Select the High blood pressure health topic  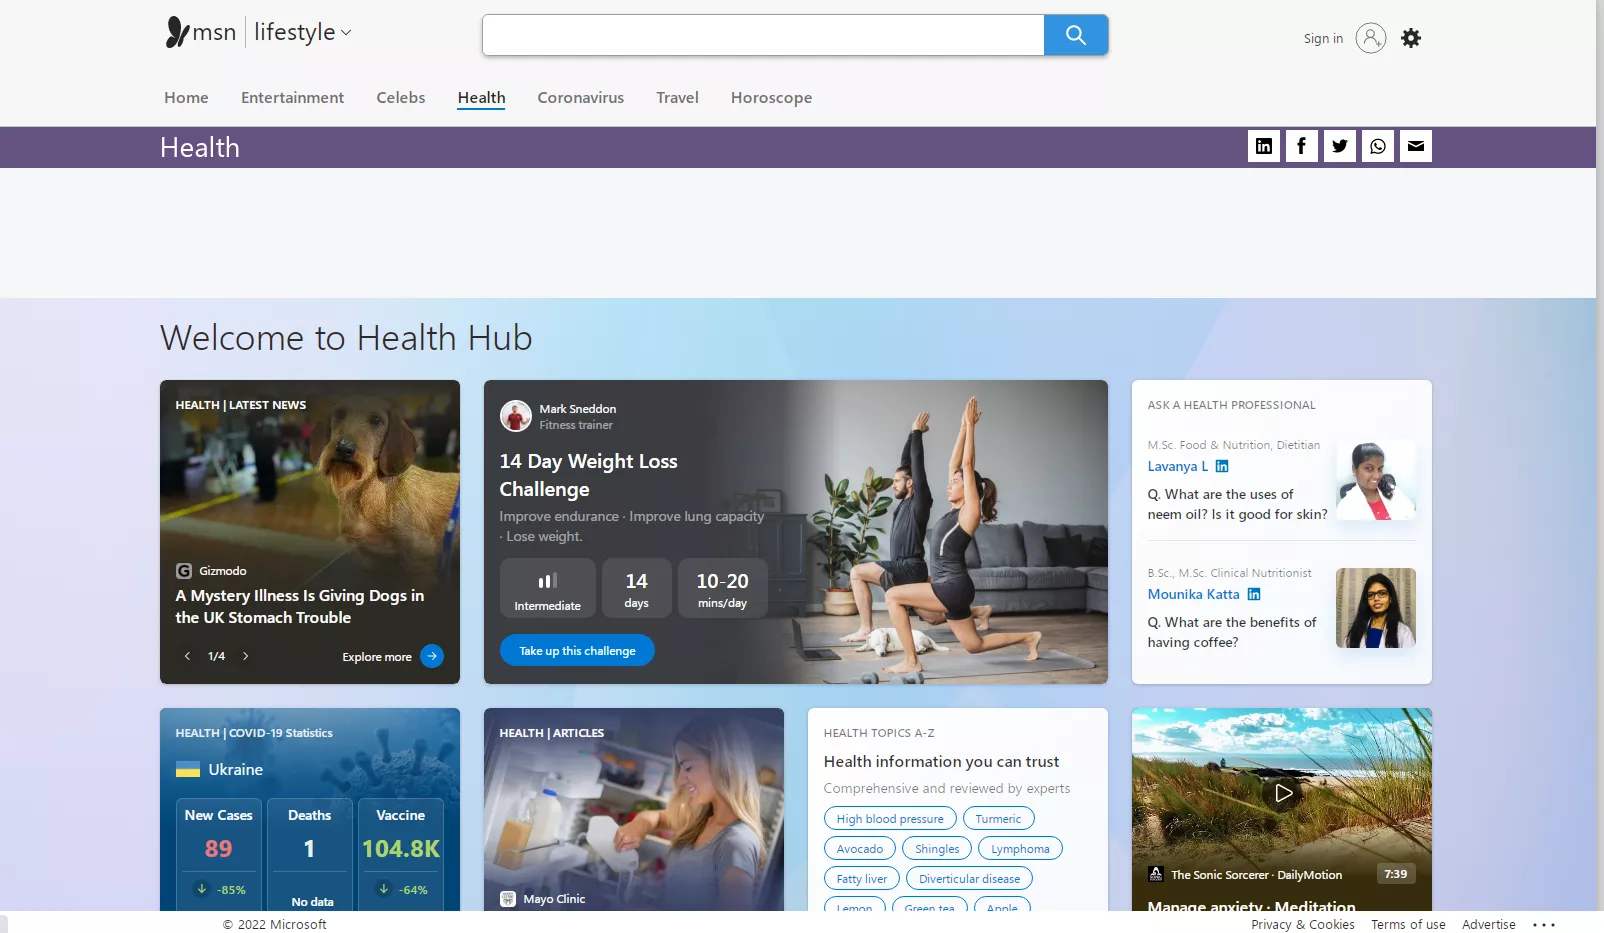[x=889, y=818]
